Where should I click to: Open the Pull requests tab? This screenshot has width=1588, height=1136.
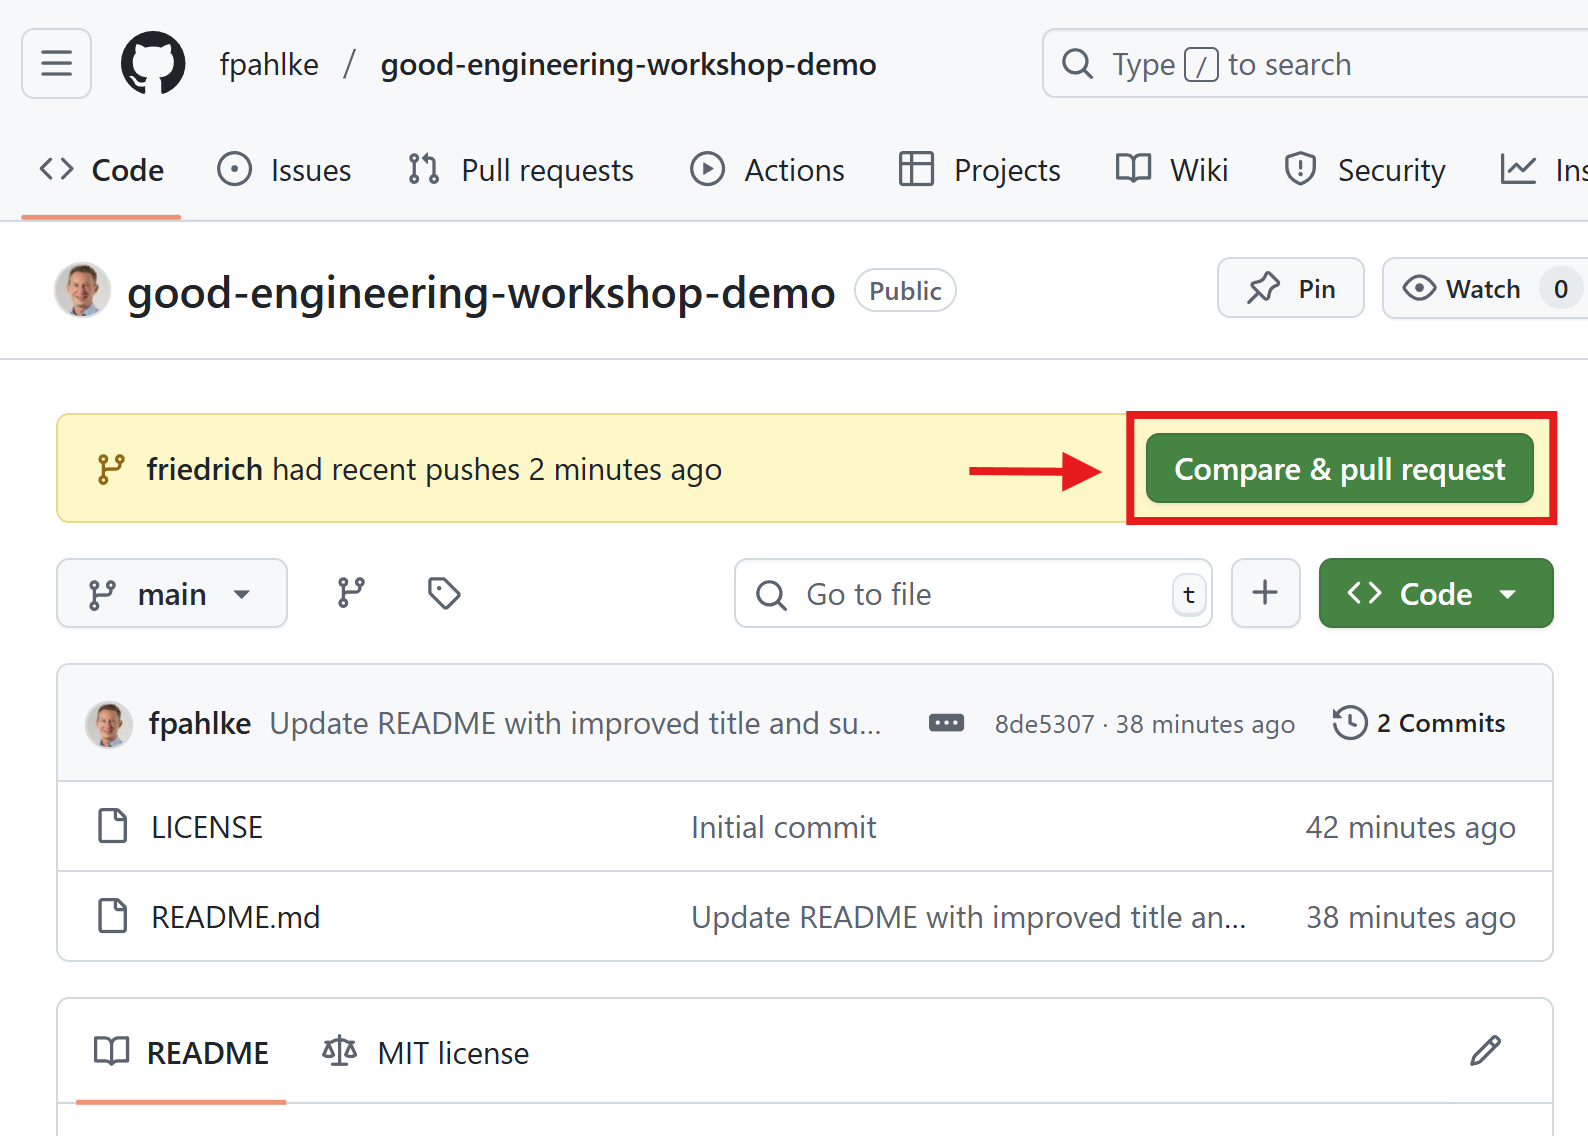[521, 170]
